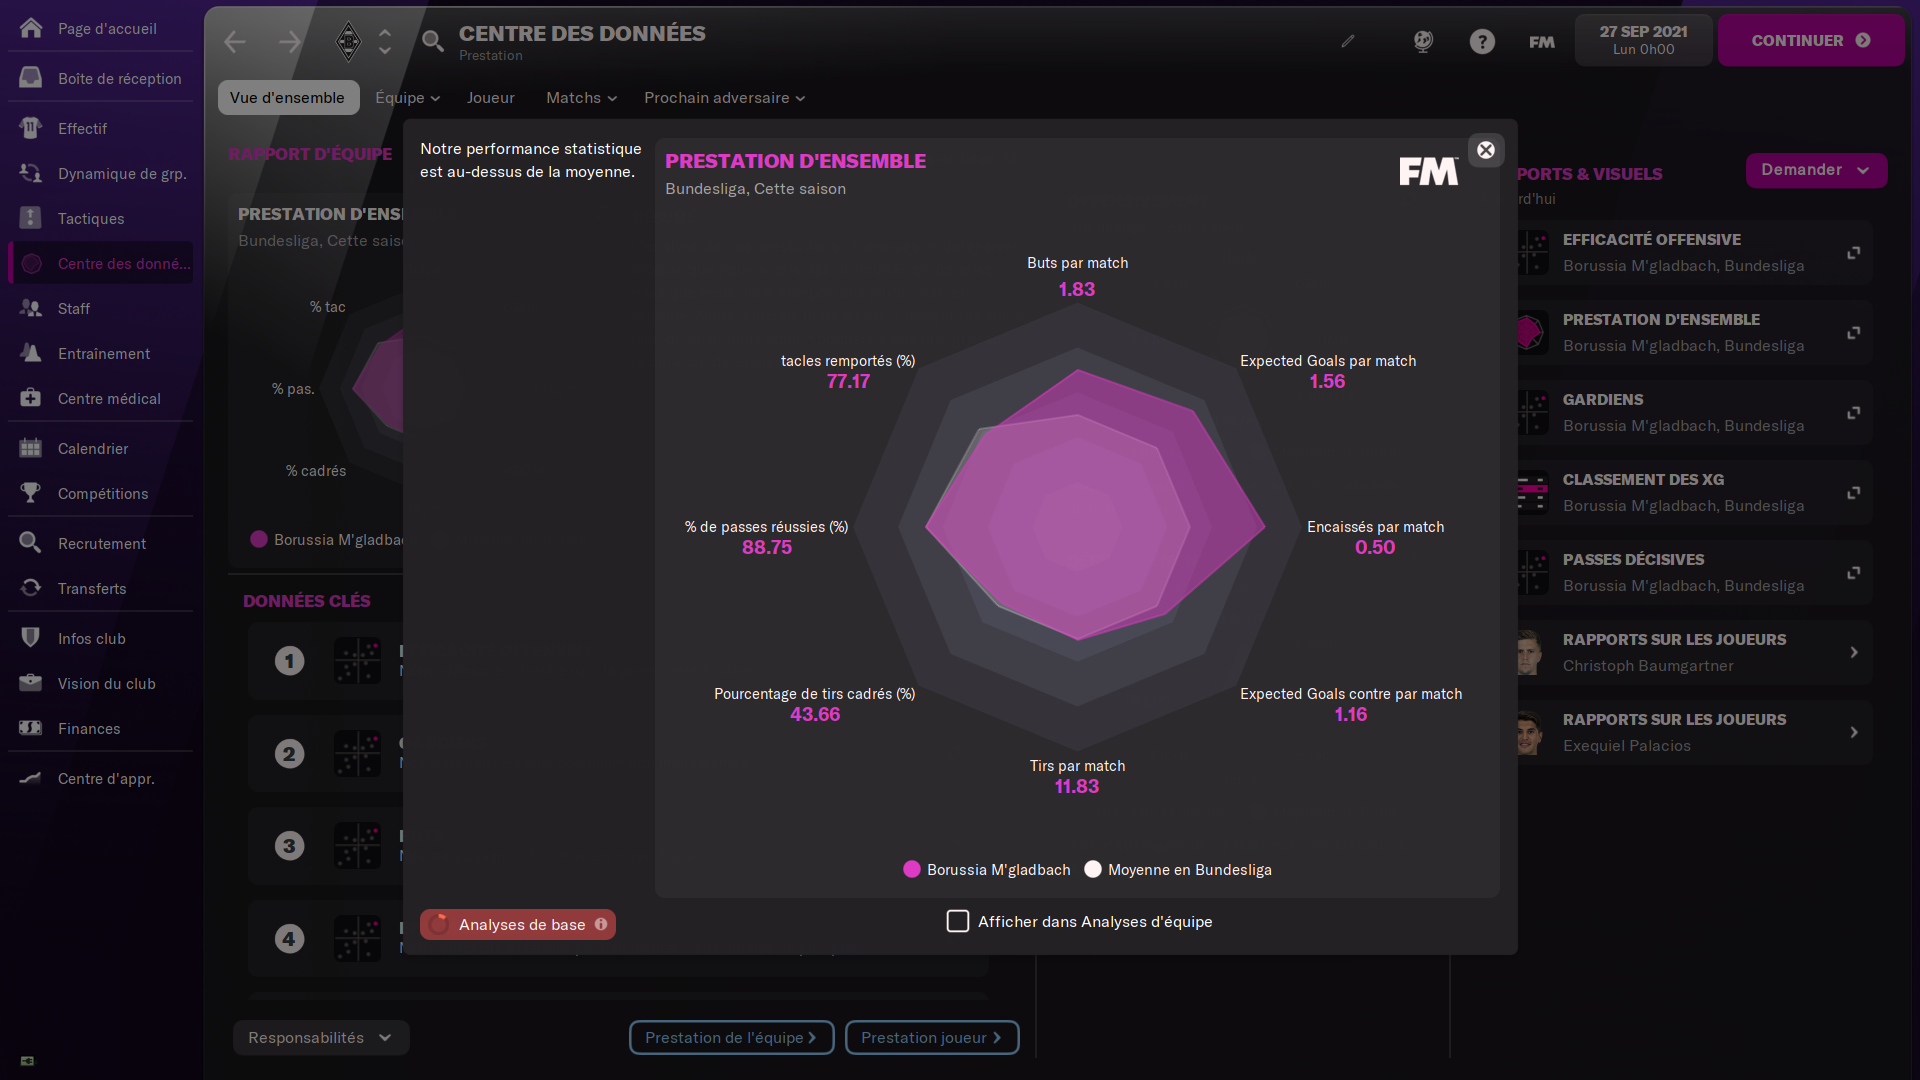This screenshot has width=1920, height=1080.
Task: Open Page d'accueil home icon
Action: pos(31,28)
